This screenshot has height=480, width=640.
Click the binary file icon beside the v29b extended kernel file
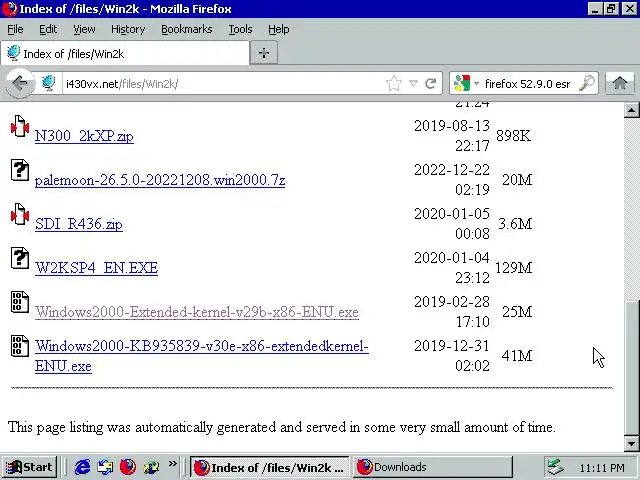20,302
